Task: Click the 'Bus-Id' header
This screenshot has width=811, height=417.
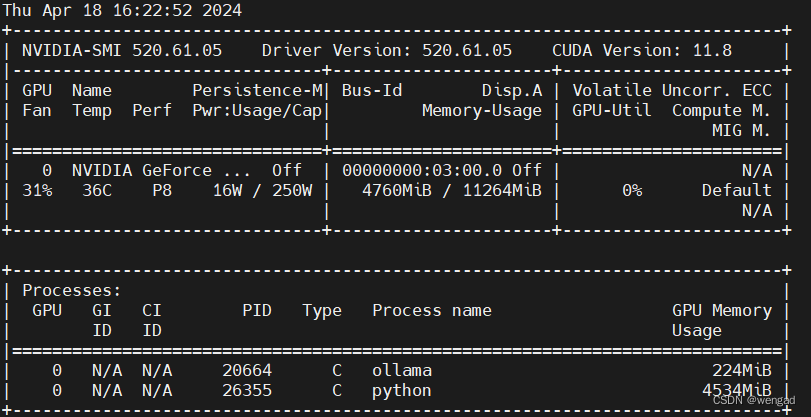Action: pos(372,91)
